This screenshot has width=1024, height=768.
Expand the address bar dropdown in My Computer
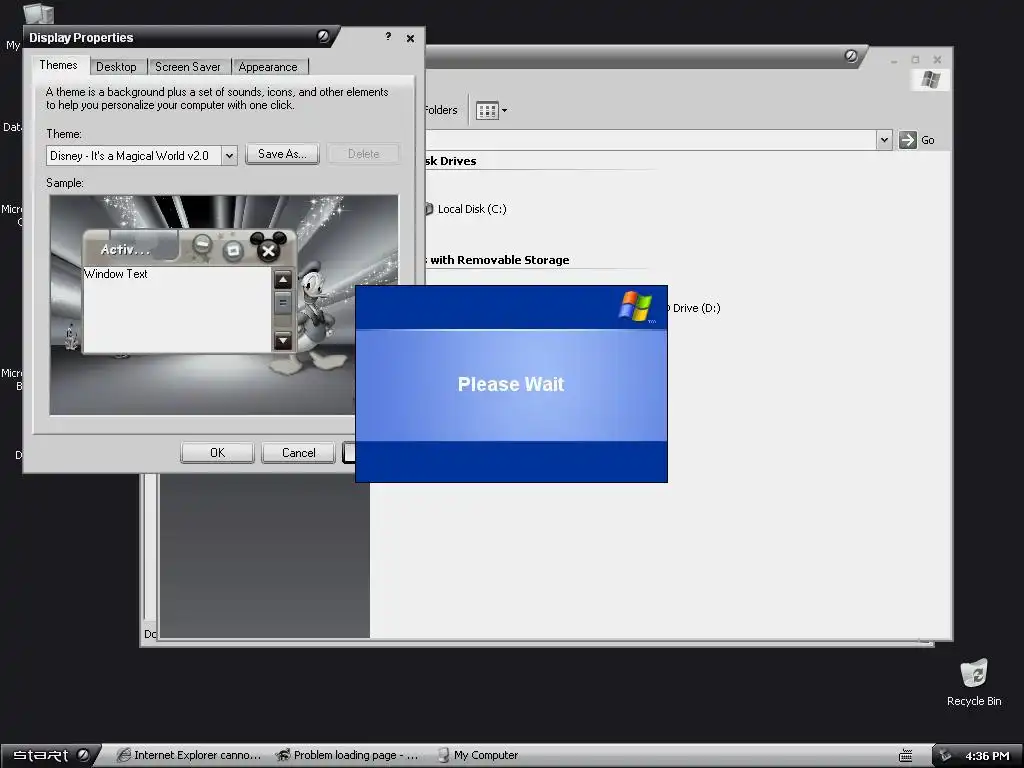[x=884, y=140]
